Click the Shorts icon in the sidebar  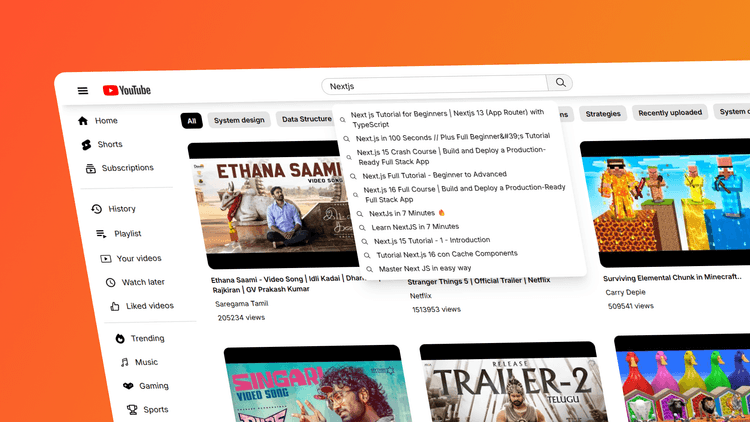point(86,144)
